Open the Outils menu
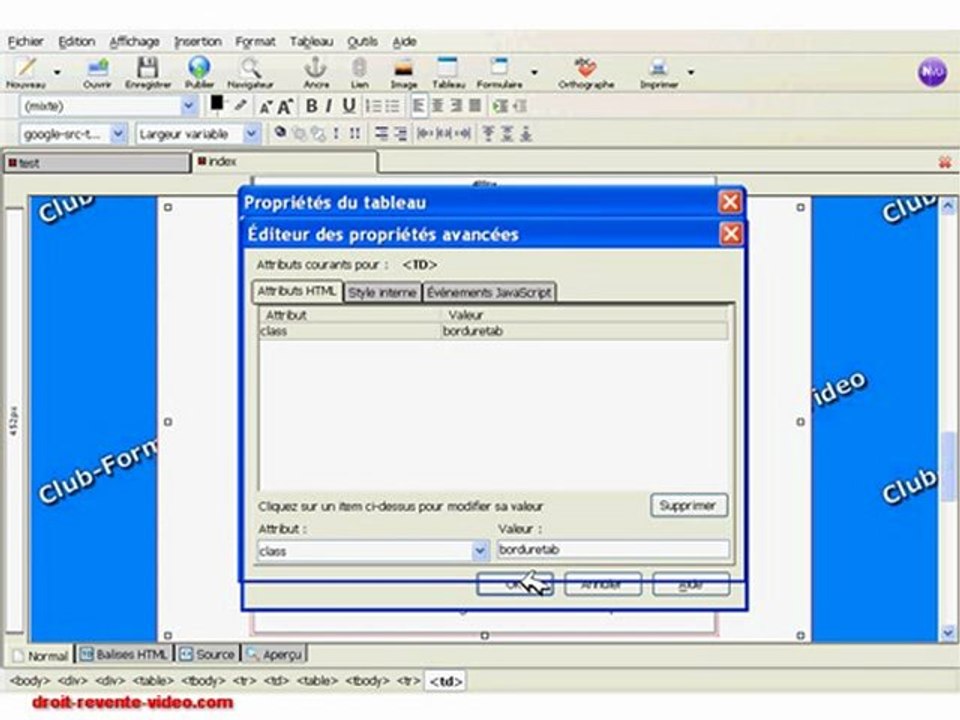Image resolution: width=960 pixels, height=720 pixels. pyautogui.click(x=362, y=42)
